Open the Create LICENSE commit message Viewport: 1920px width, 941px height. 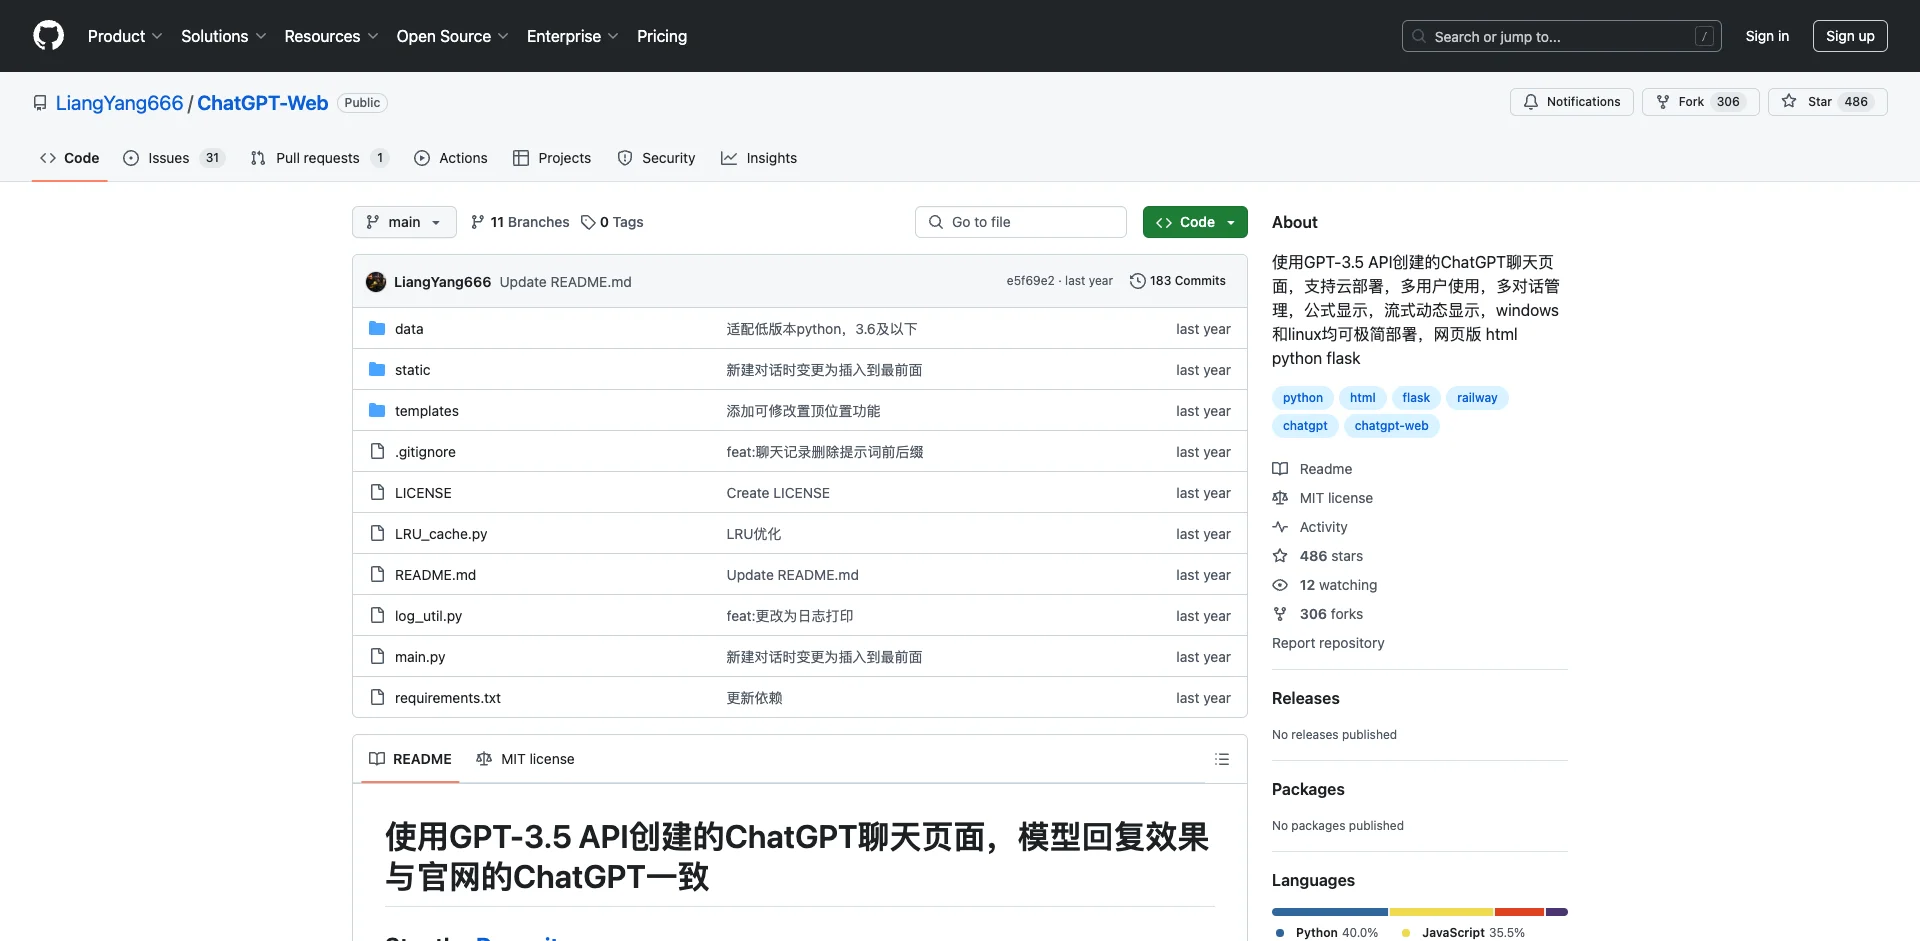tap(778, 493)
